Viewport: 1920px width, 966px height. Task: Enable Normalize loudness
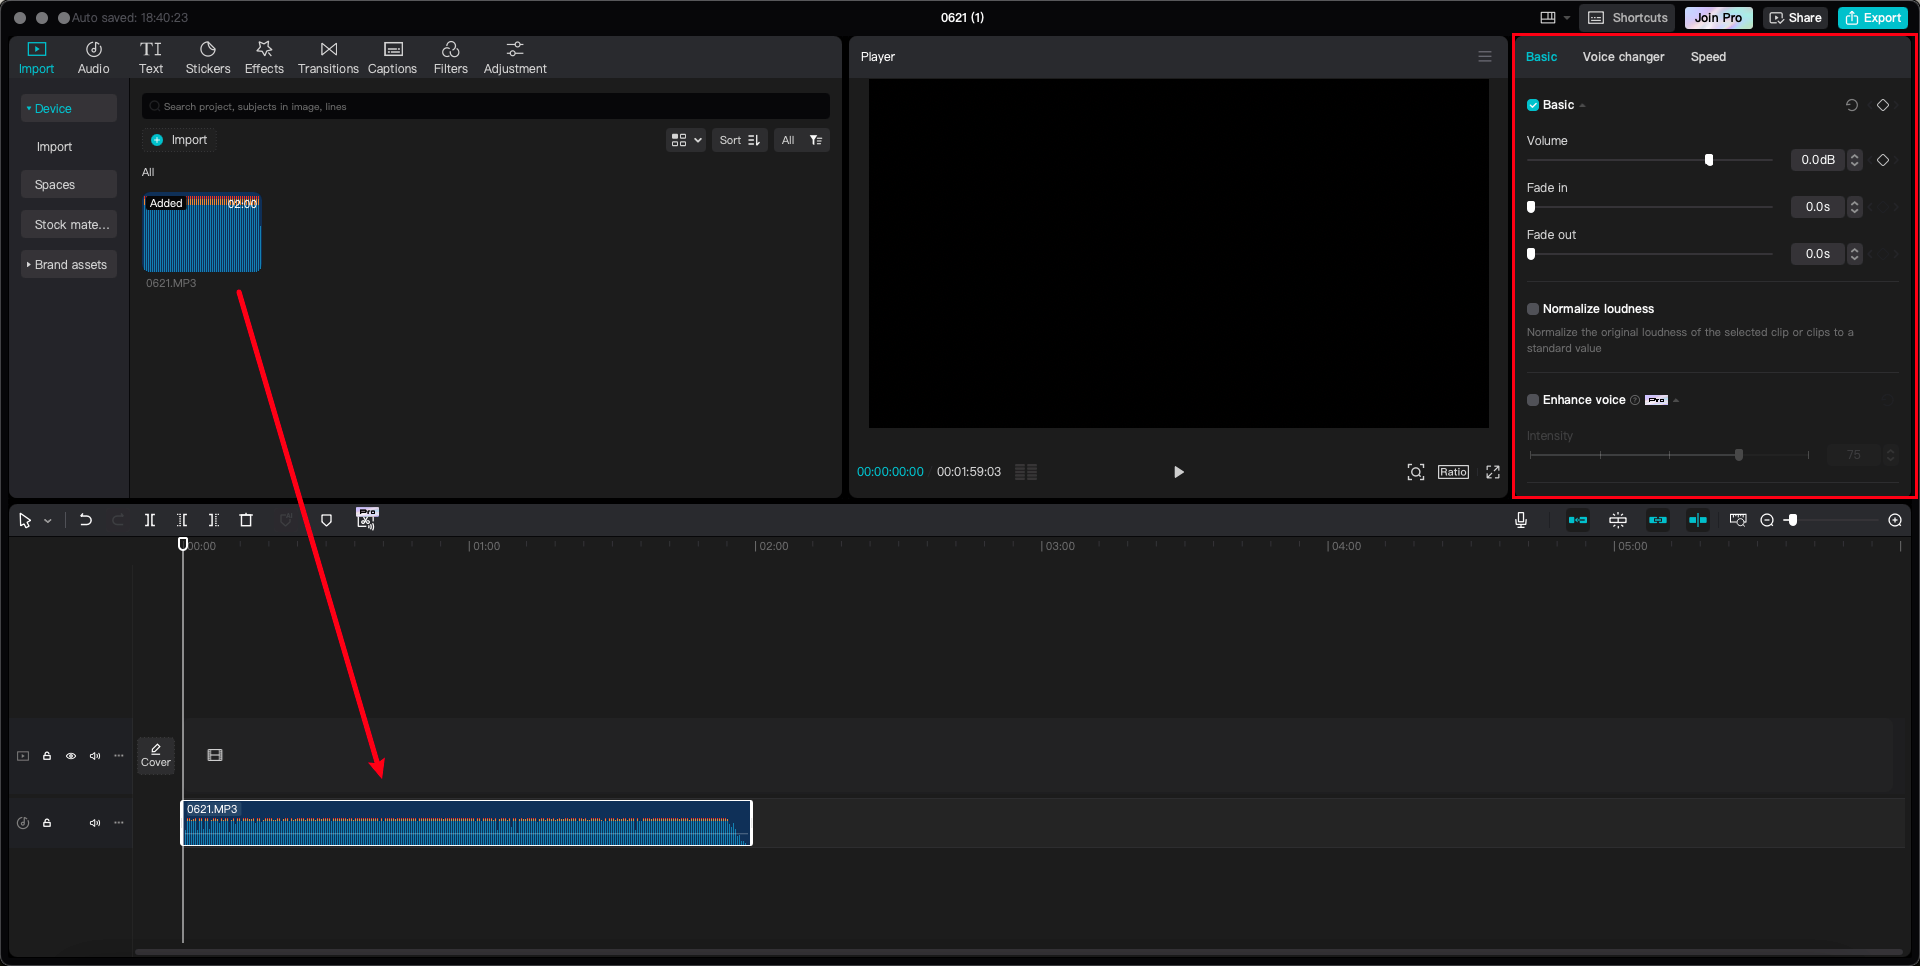(1533, 309)
